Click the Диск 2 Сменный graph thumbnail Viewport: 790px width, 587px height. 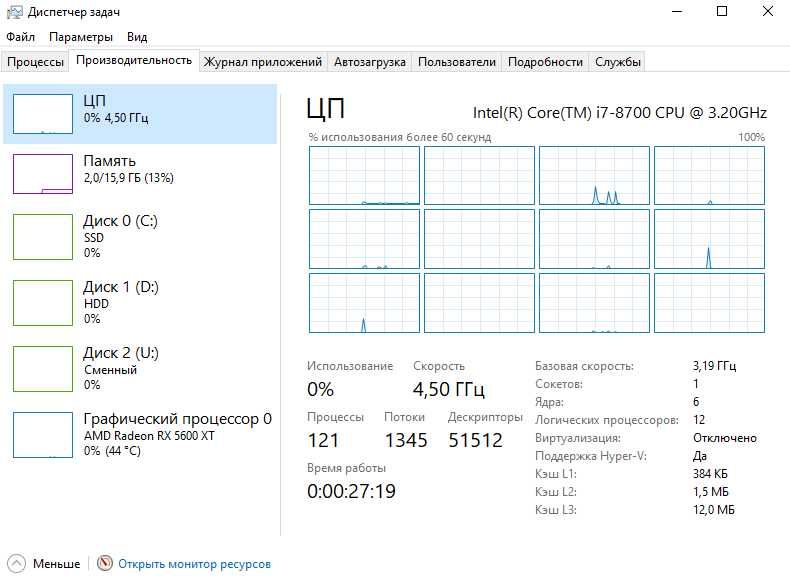(43, 369)
